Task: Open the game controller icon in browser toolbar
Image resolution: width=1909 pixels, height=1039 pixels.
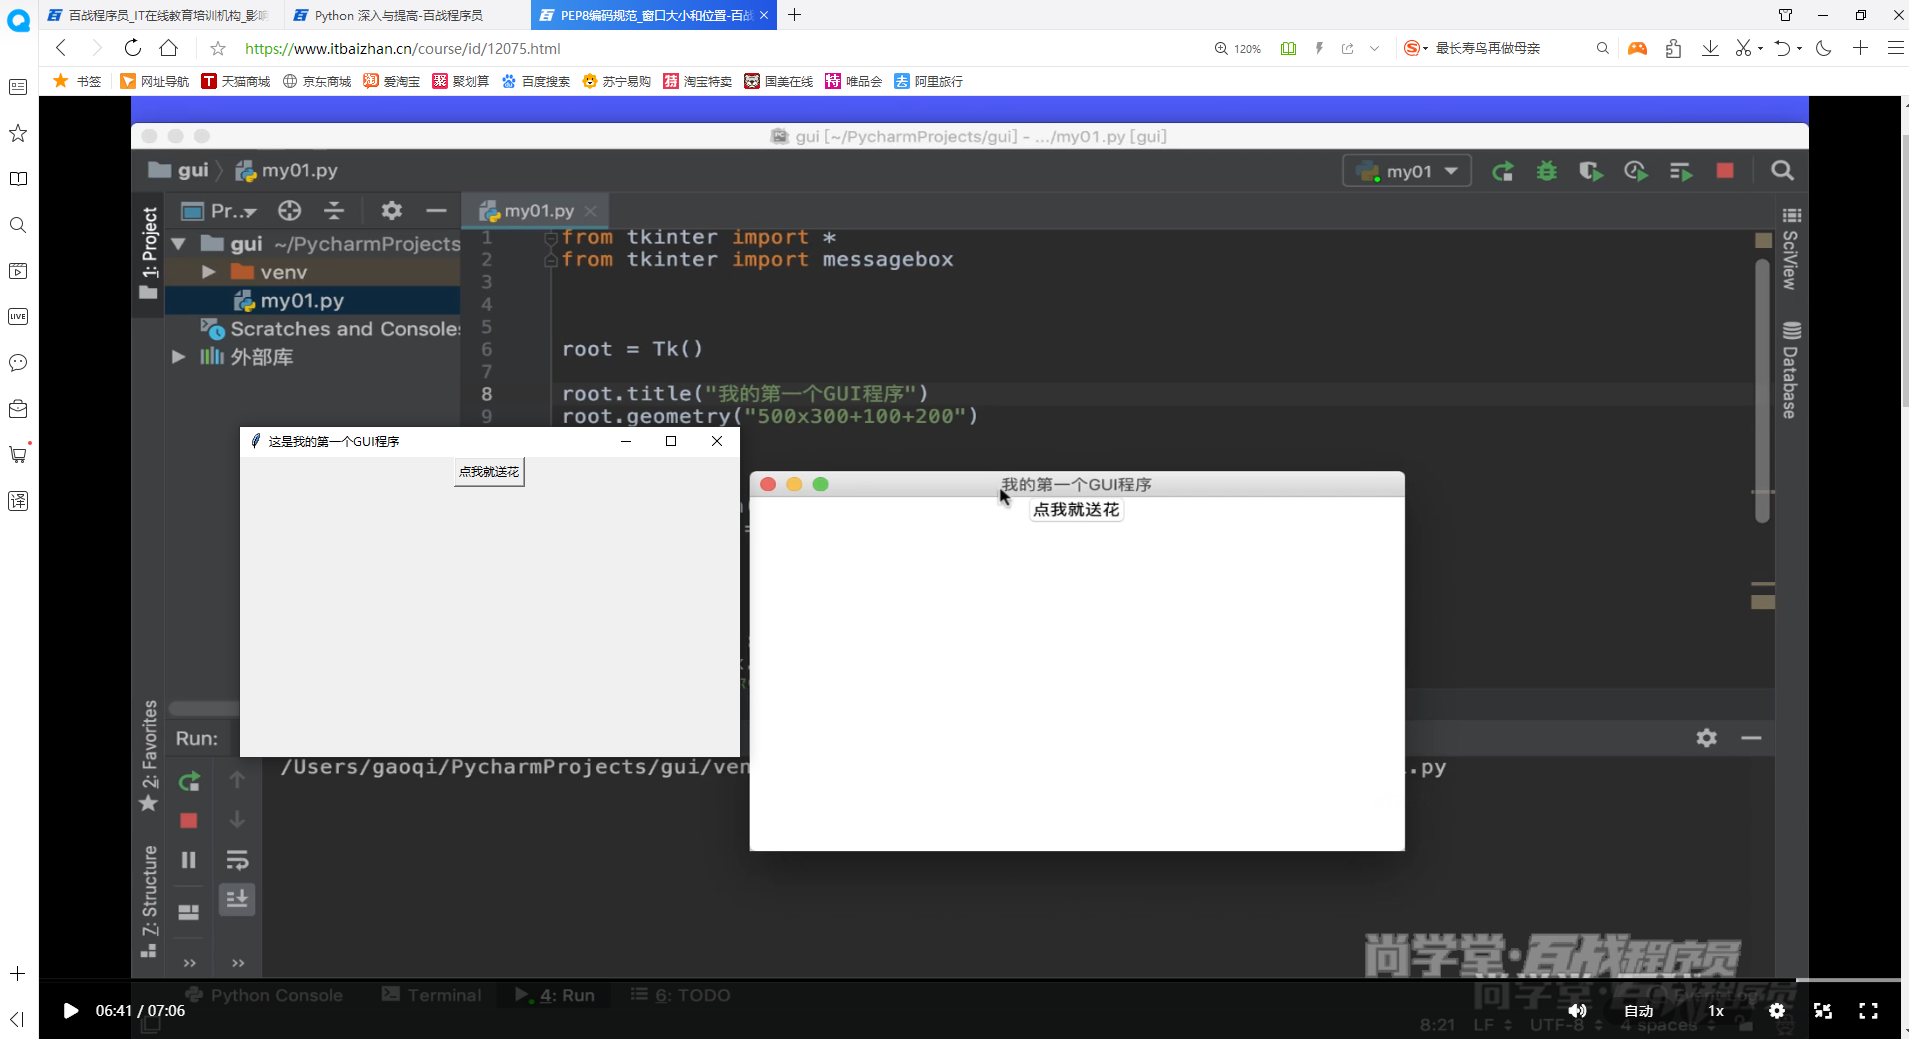Action: (x=1637, y=48)
